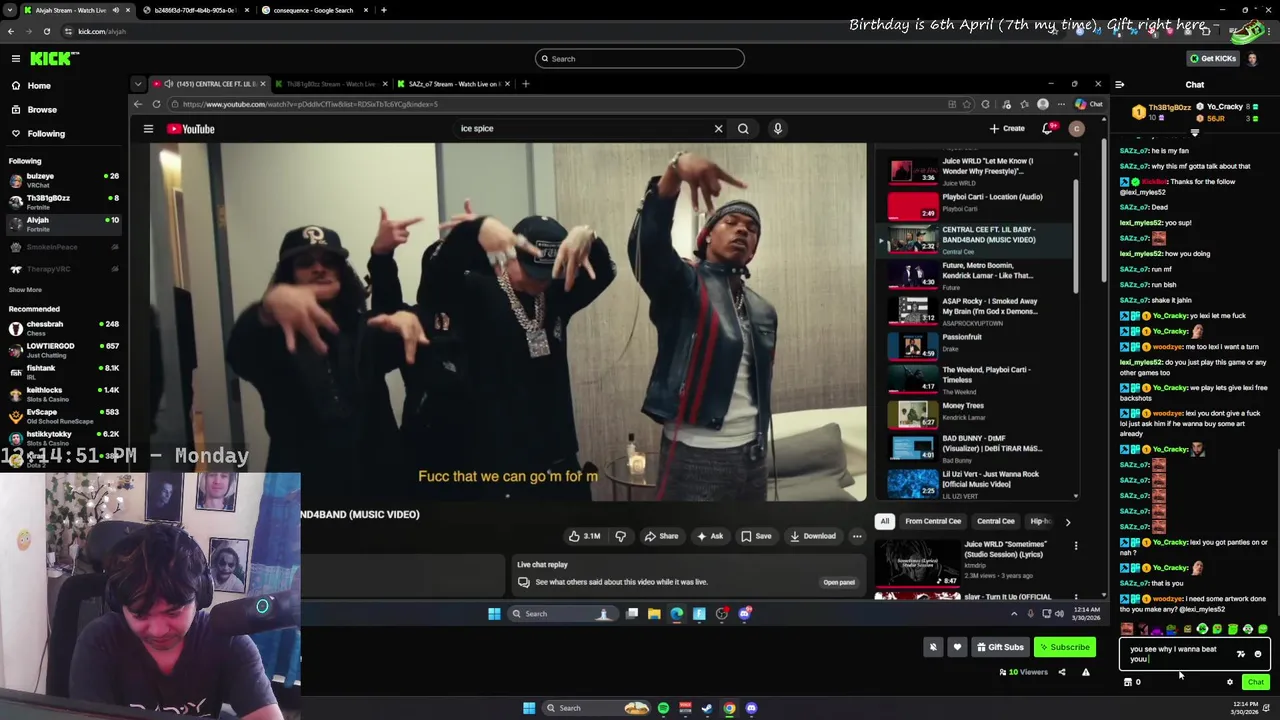Open the Copilot Chat button in Edge
Screen dimensions: 1280x720
click(1090, 104)
